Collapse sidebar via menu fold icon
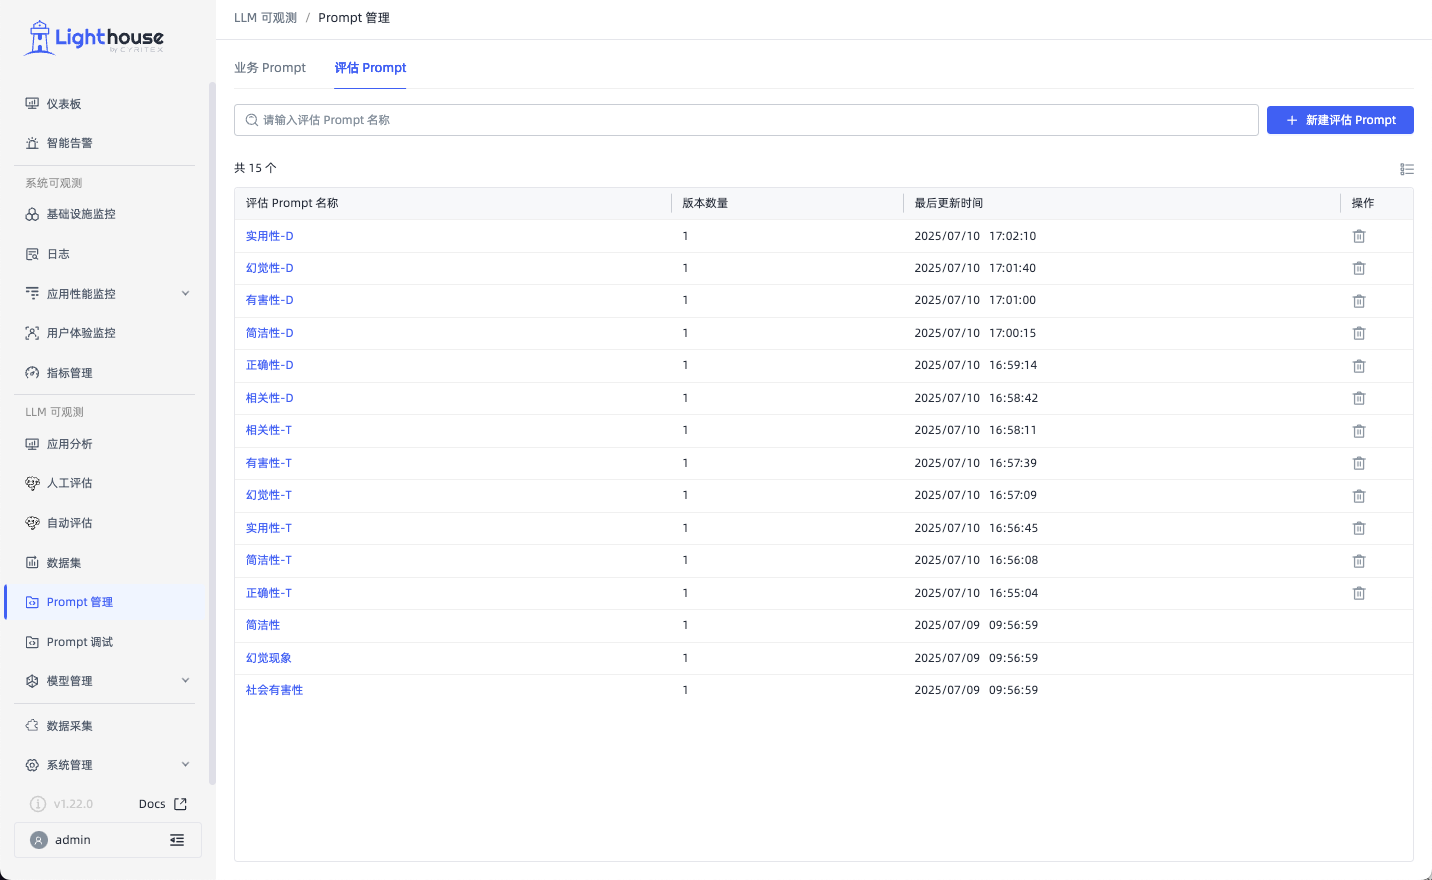Viewport: 1432px width, 880px height. click(177, 840)
